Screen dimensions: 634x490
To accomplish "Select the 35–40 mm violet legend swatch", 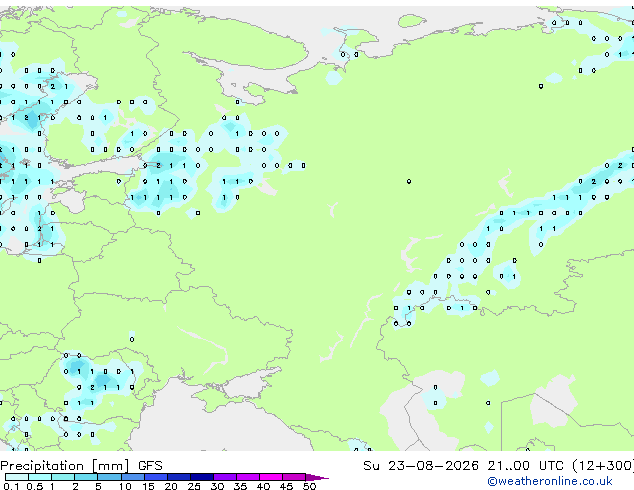I will point(248,477).
